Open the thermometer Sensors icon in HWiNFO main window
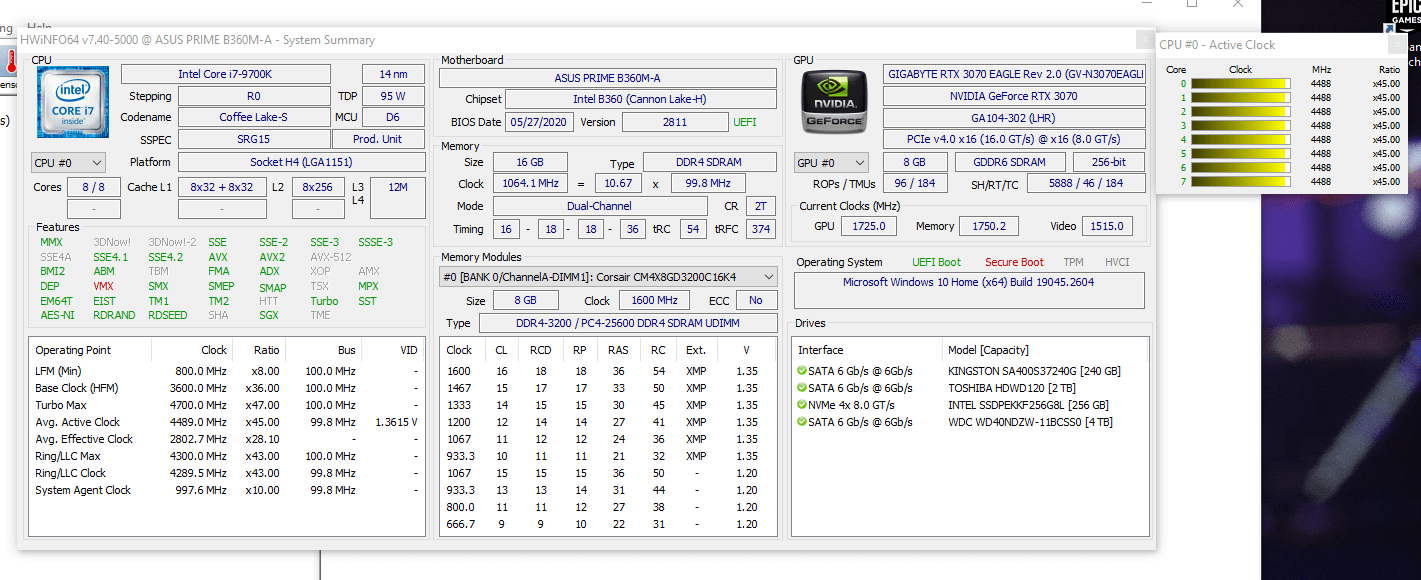 pyautogui.click(x=8, y=63)
